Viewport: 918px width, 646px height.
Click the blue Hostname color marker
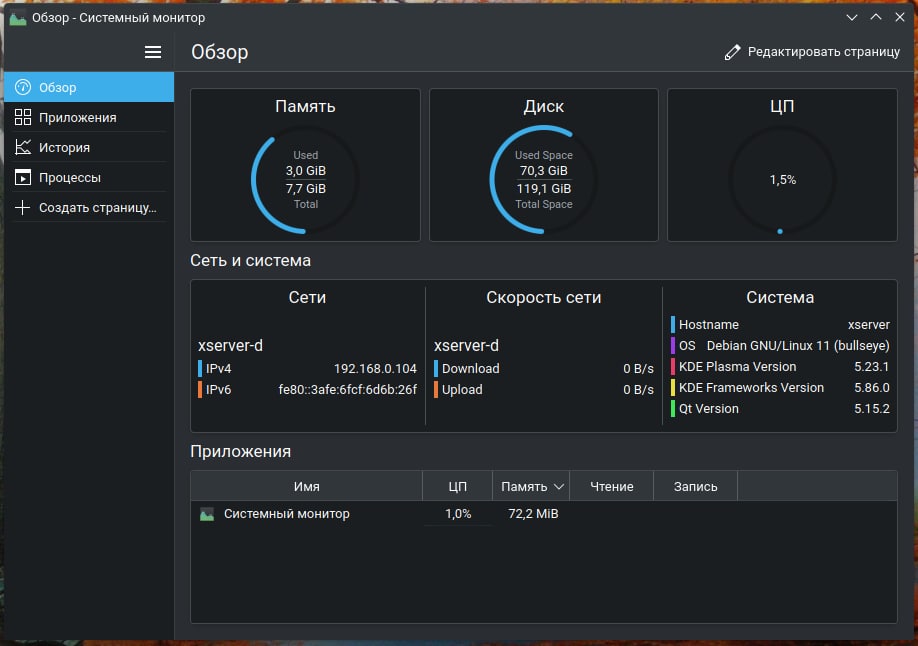click(673, 324)
